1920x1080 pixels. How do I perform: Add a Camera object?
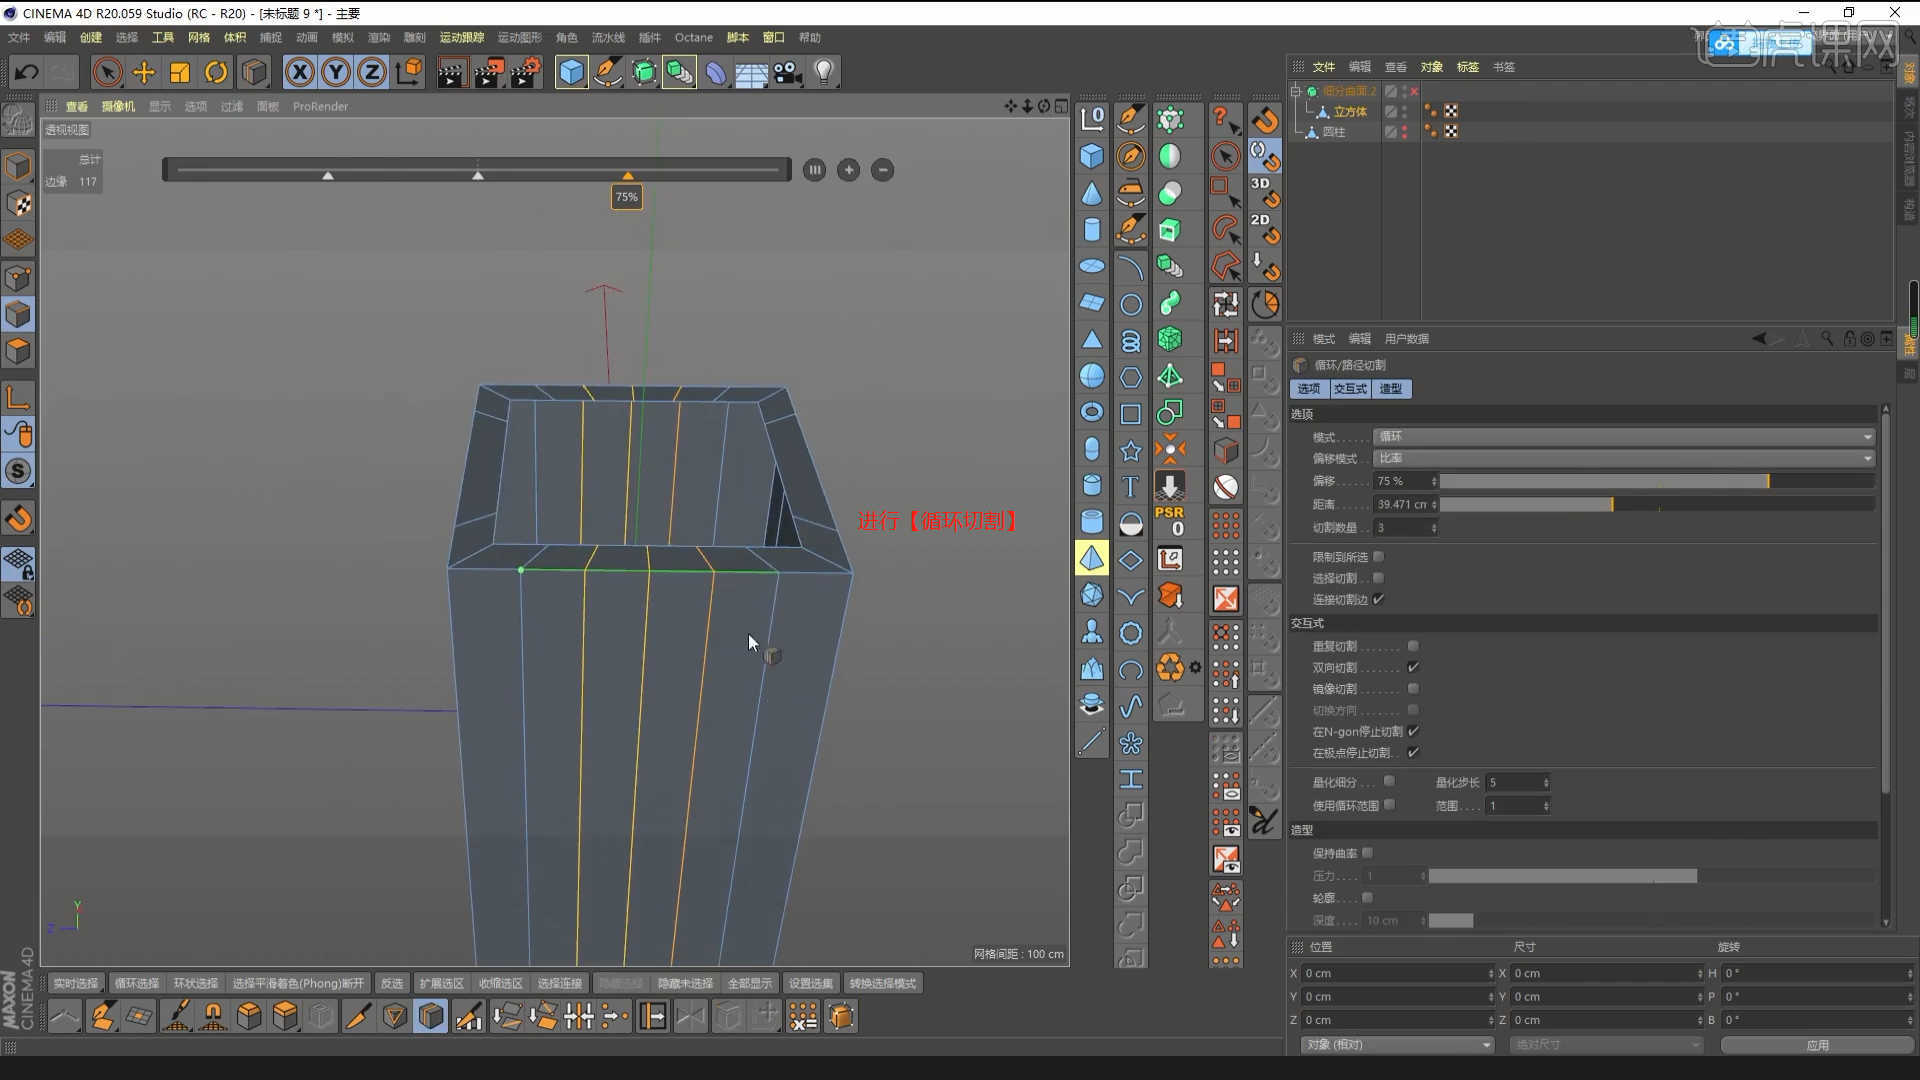point(787,72)
